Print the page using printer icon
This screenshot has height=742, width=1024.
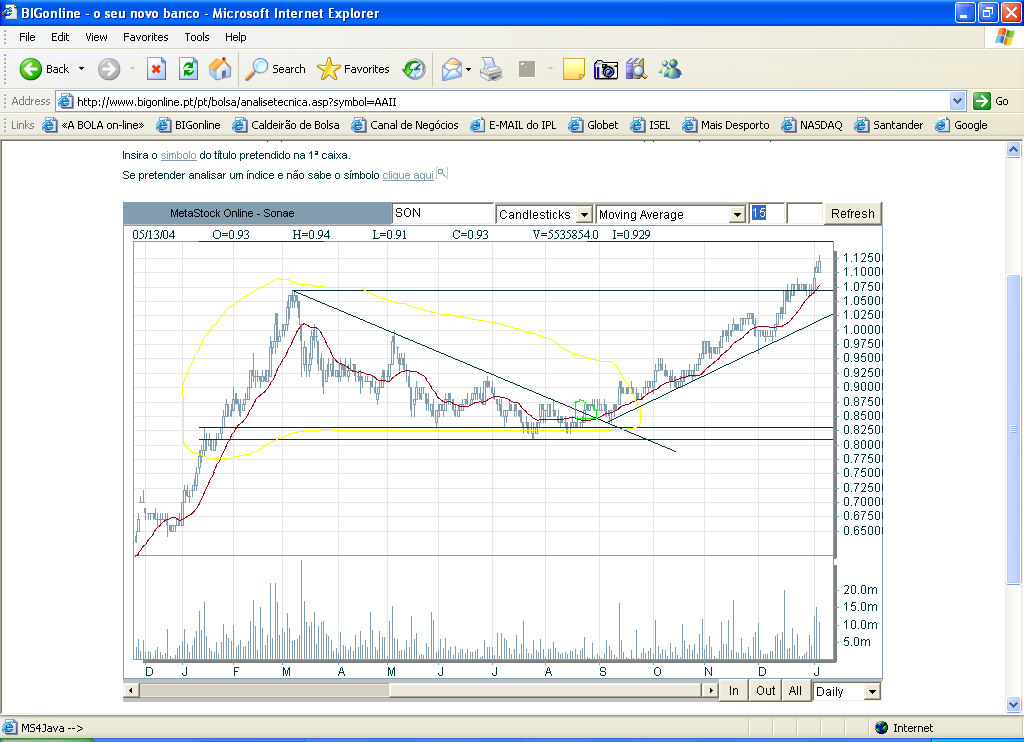(x=490, y=69)
